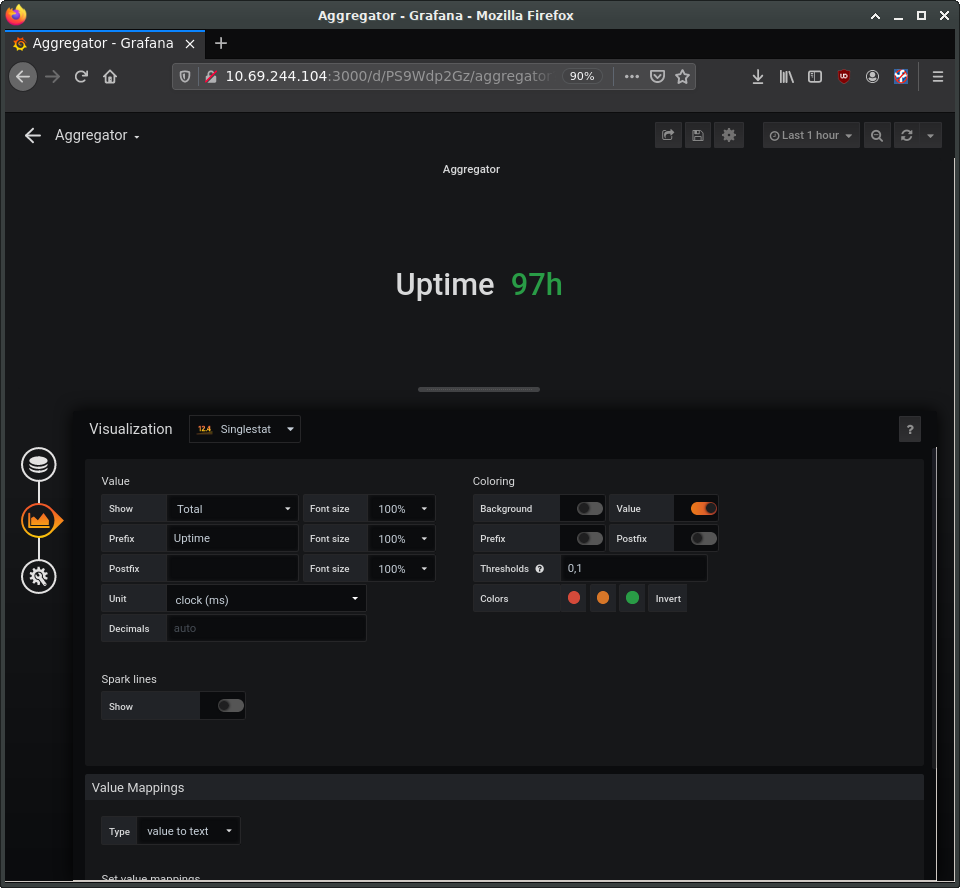This screenshot has height=888, width=960.
Task: Click the green threshold color swatch
Action: coord(632,598)
